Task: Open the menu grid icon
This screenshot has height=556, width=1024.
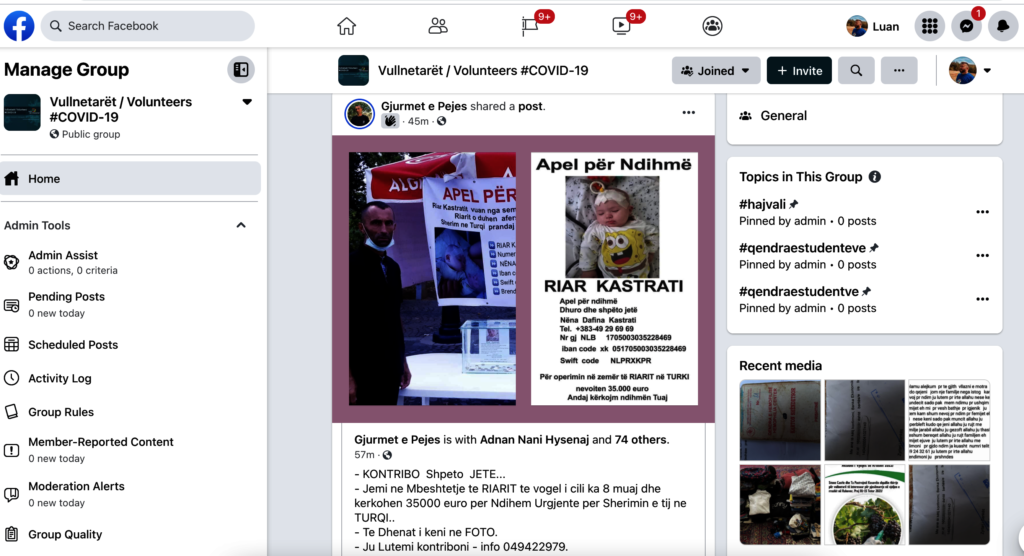Action: pos(929,26)
